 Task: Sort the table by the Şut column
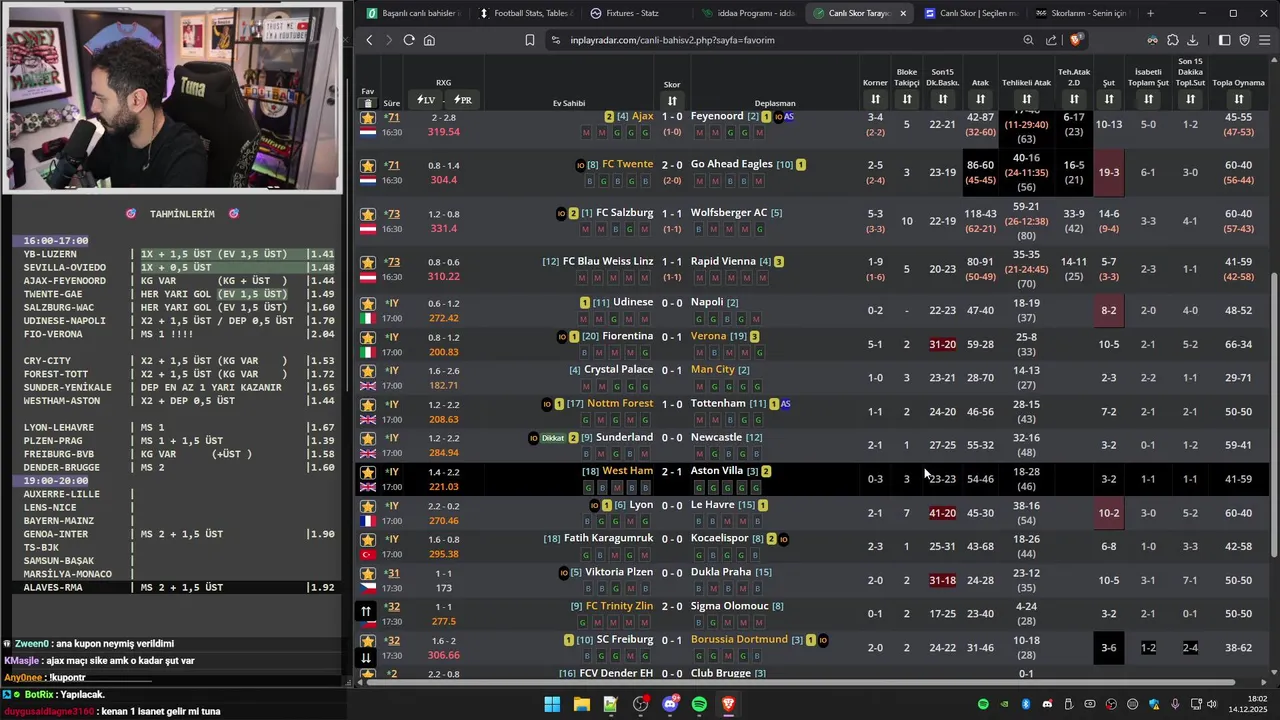coord(1109,99)
